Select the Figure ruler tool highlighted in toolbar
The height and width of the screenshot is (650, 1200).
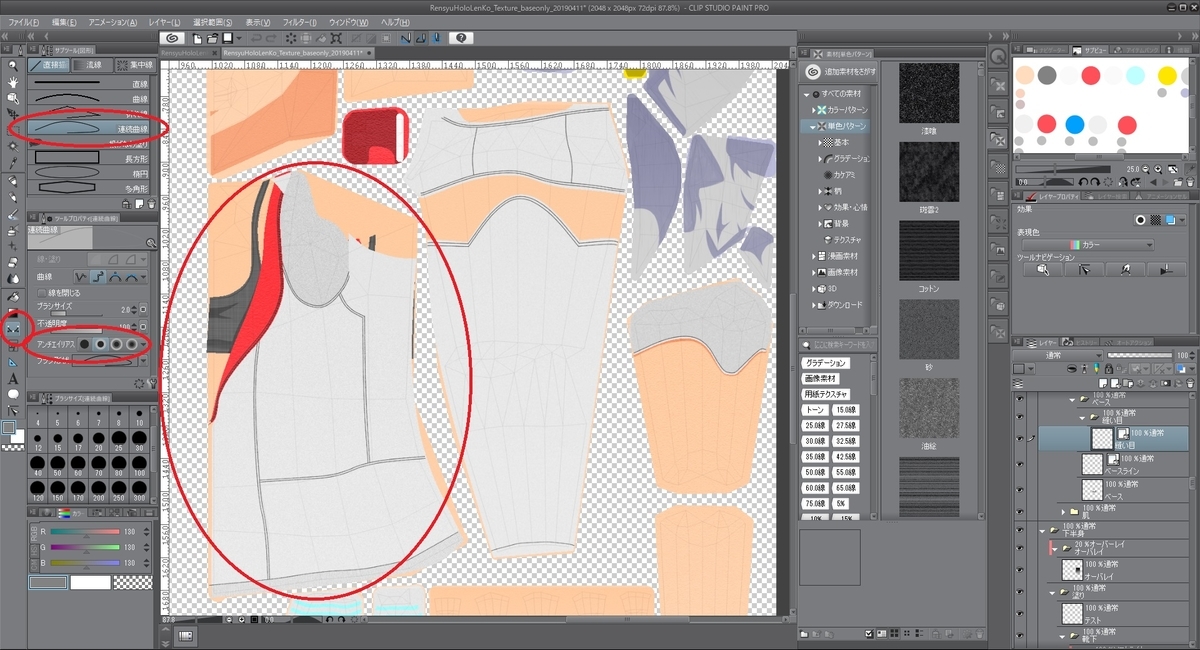click(13, 328)
